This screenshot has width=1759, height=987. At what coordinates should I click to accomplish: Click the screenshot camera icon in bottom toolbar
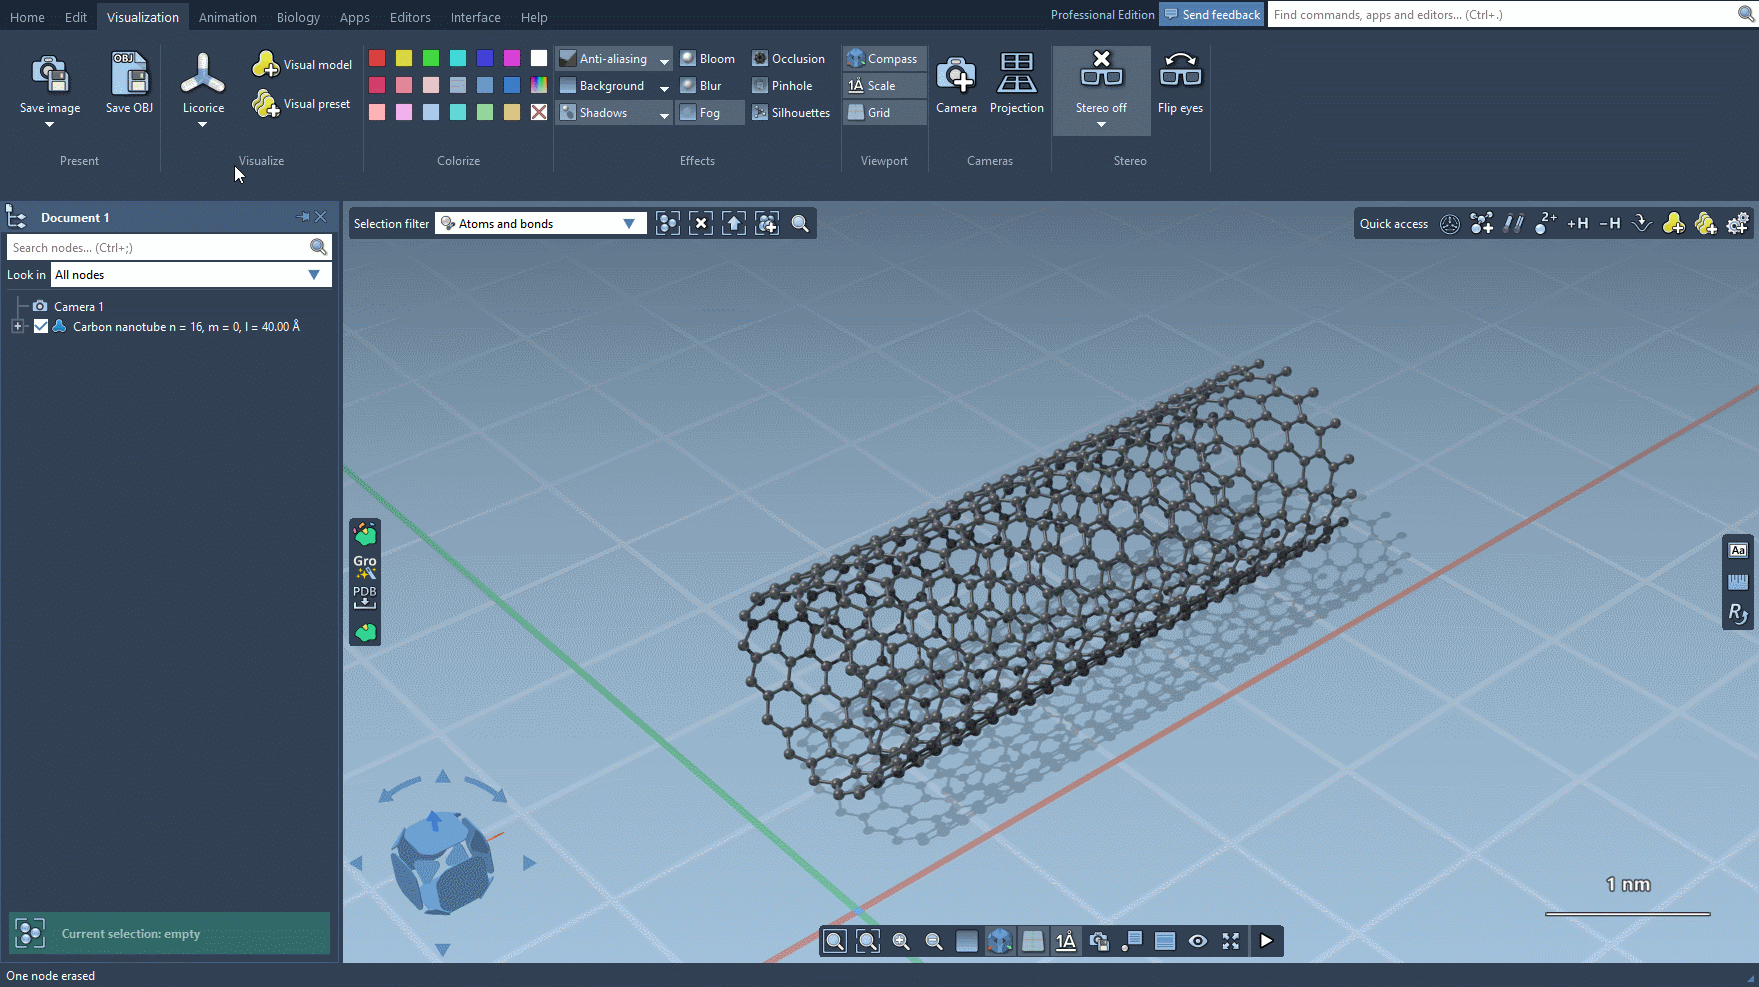pyautogui.click(x=1099, y=941)
